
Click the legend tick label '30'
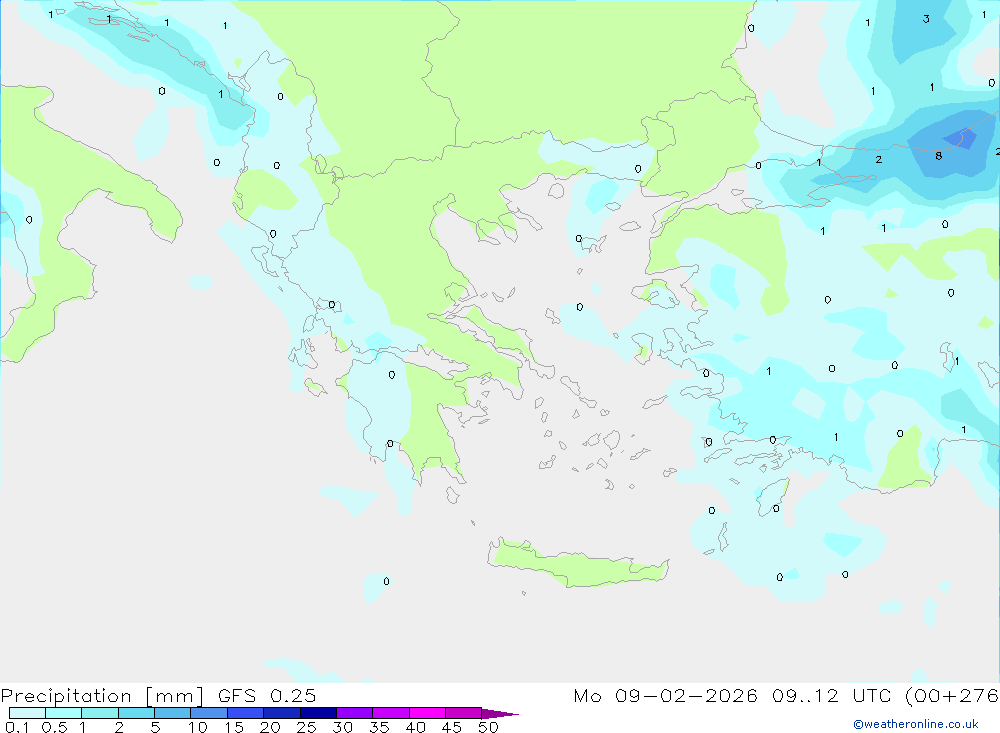pyautogui.click(x=343, y=727)
